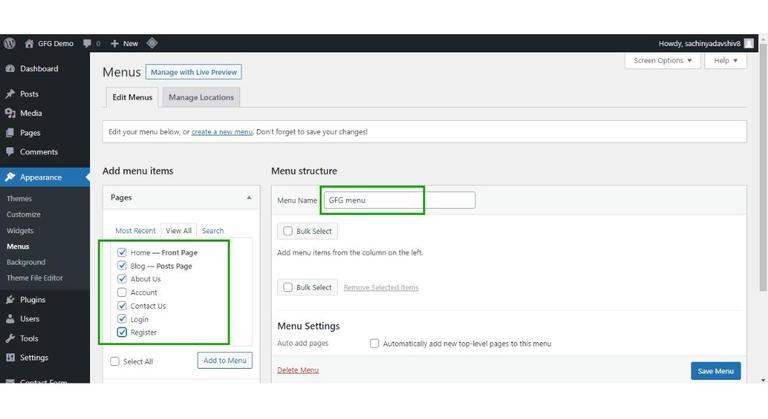Screen dimensions: 768x419
Task: Click the Dashboard gauge icon
Action: coord(10,69)
